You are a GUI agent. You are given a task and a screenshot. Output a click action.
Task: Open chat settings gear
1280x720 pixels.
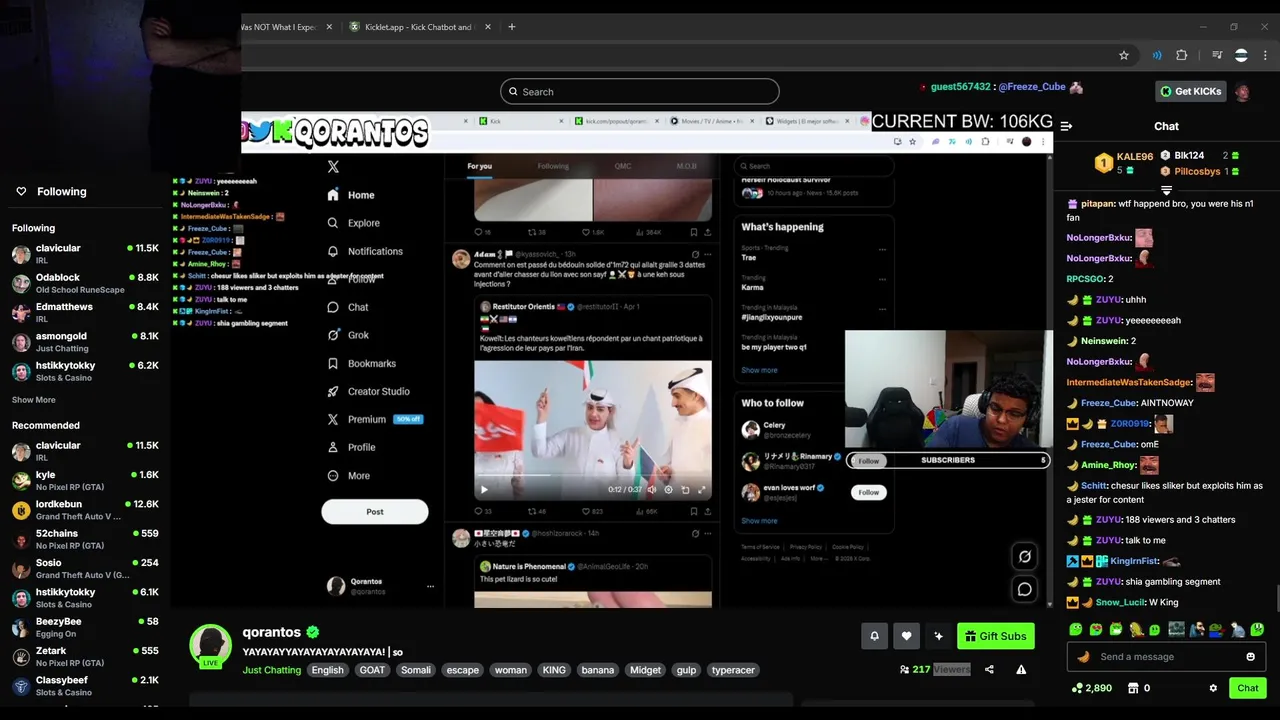click(1213, 688)
